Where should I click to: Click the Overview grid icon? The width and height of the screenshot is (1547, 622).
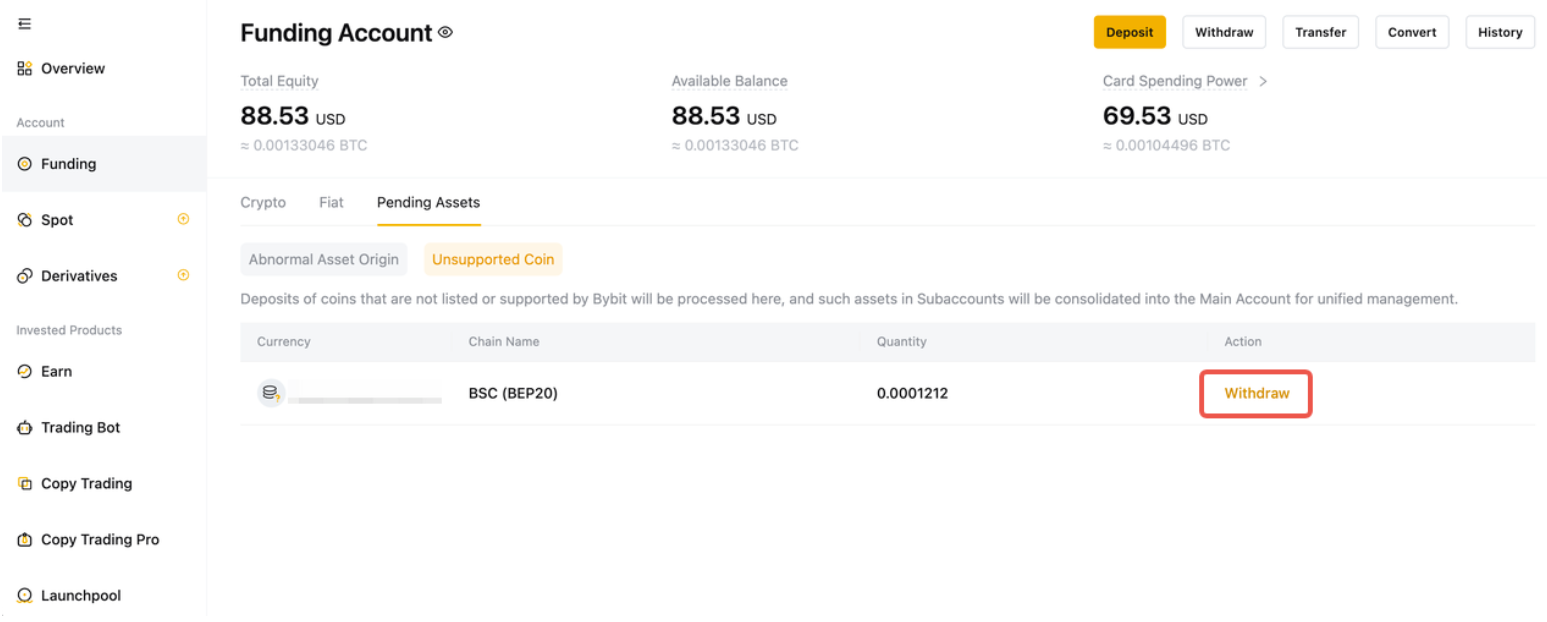[25, 69]
